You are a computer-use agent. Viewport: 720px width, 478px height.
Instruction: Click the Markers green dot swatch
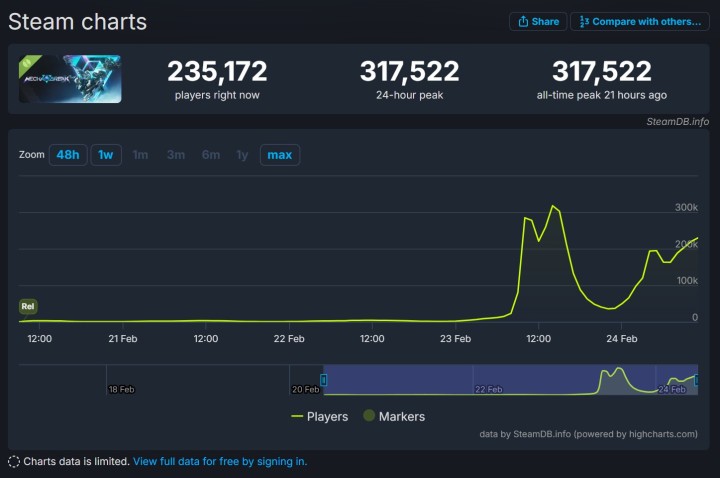coord(369,416)
